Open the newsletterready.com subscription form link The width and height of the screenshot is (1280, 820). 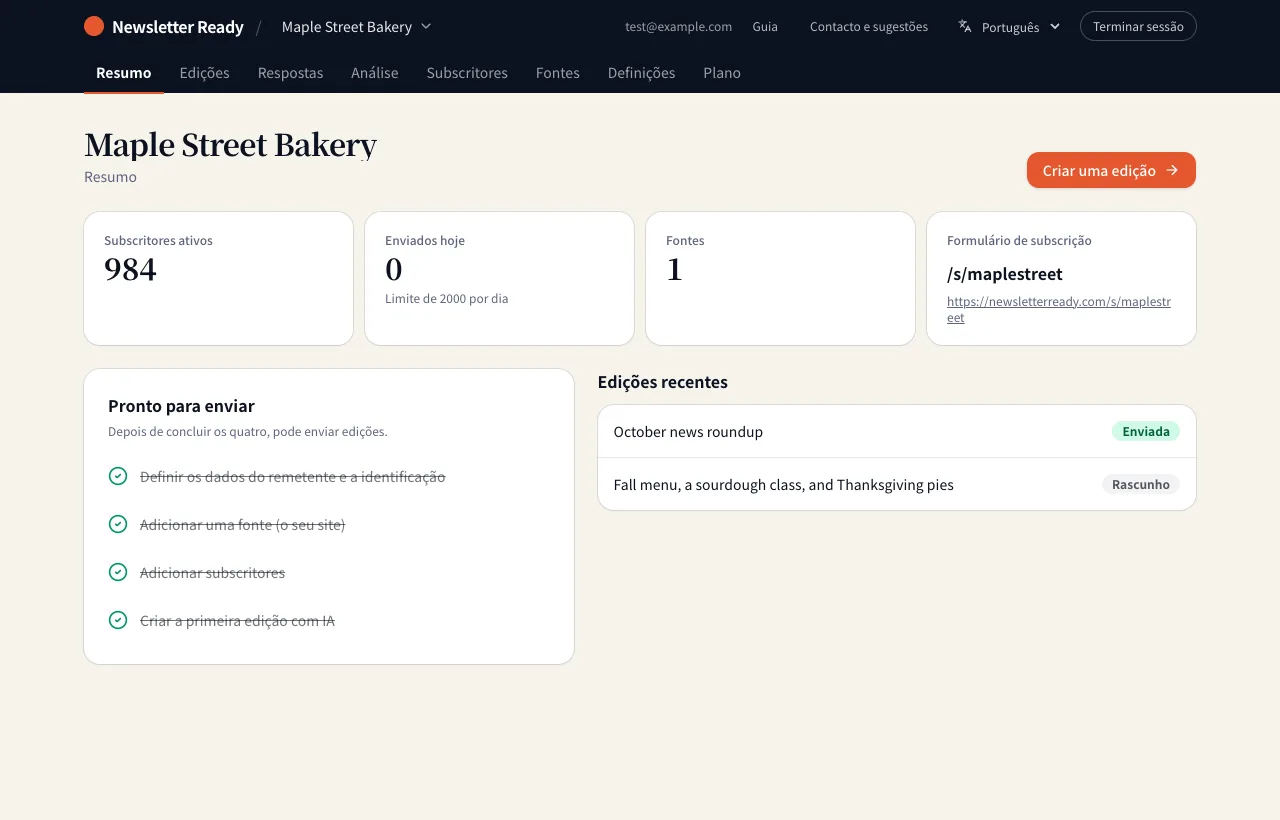(x=1059, y=309)
